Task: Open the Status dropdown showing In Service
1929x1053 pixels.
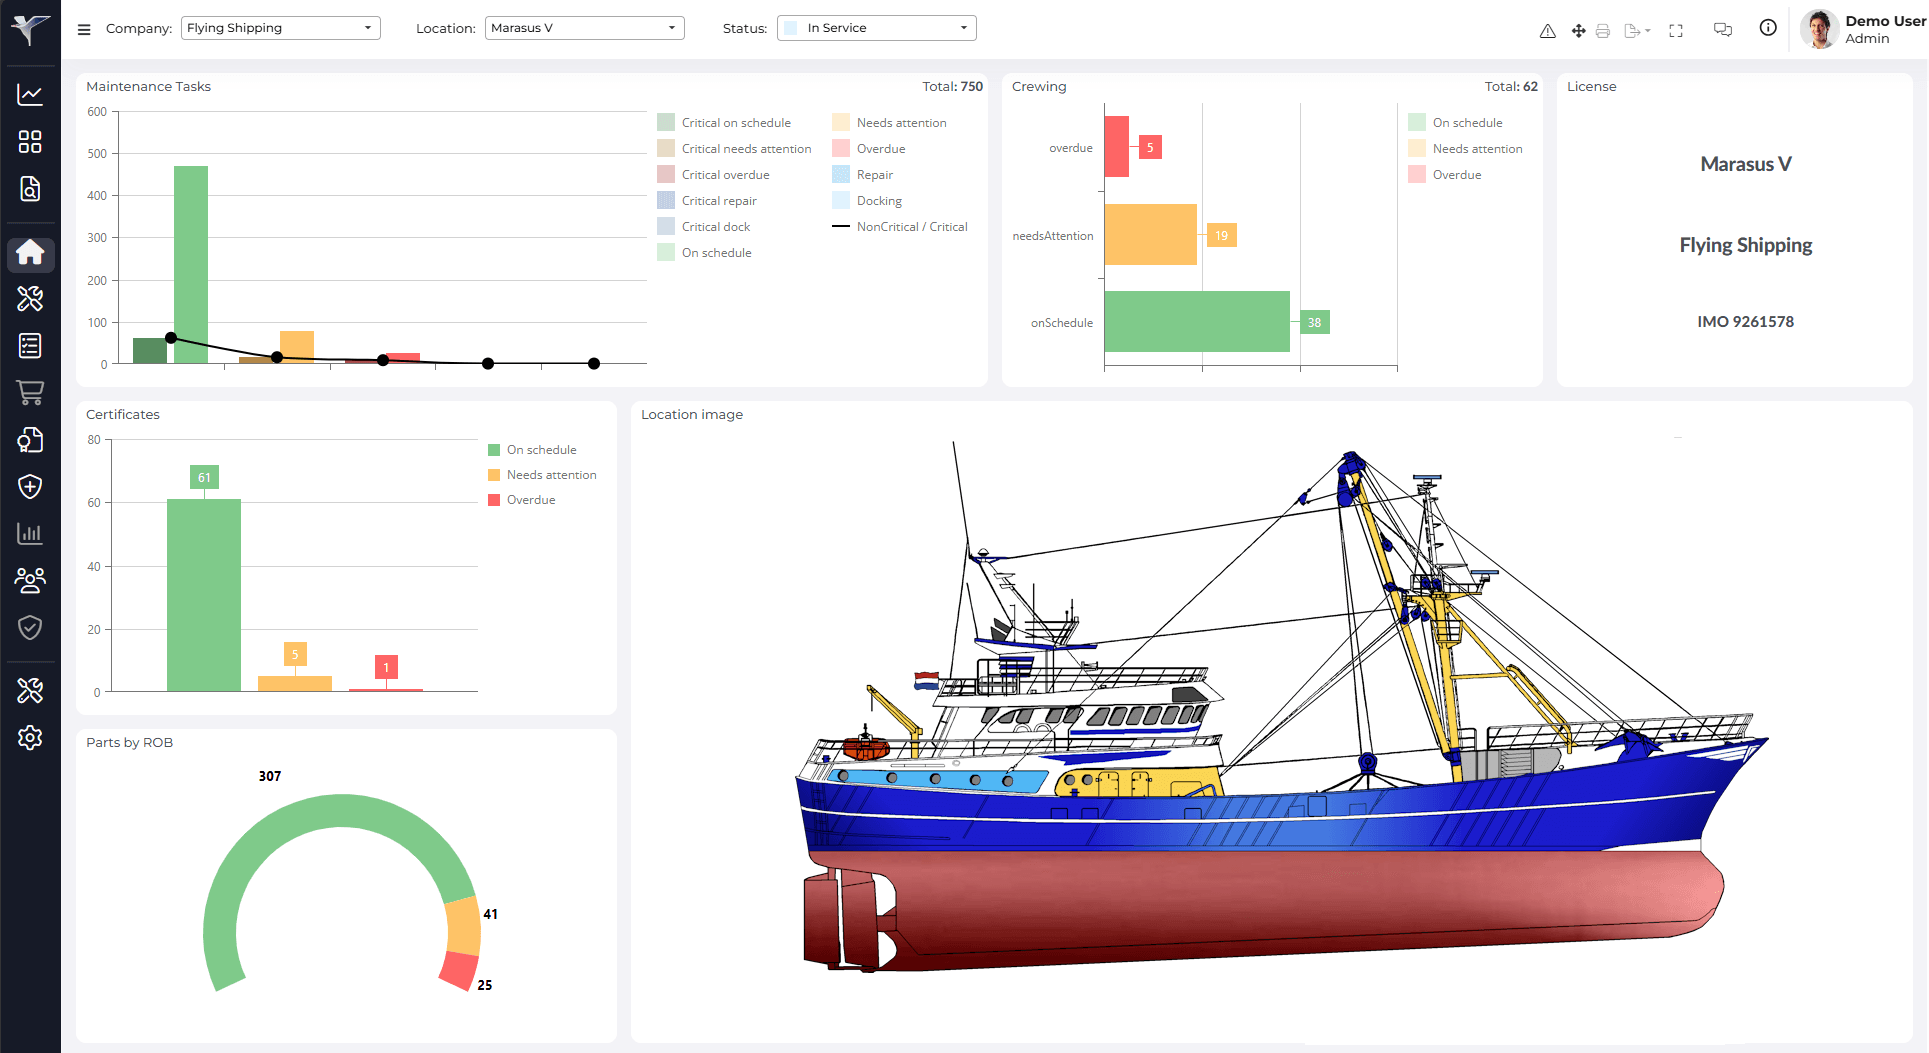Action: tap(877, 28)
